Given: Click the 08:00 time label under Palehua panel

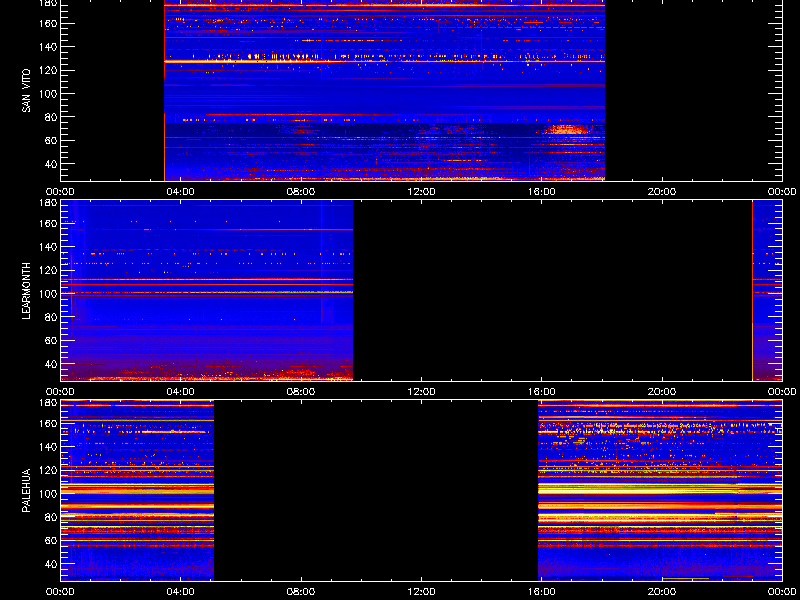Looking at the screenshot, I should pyautogui.click(x=301, y=592).
